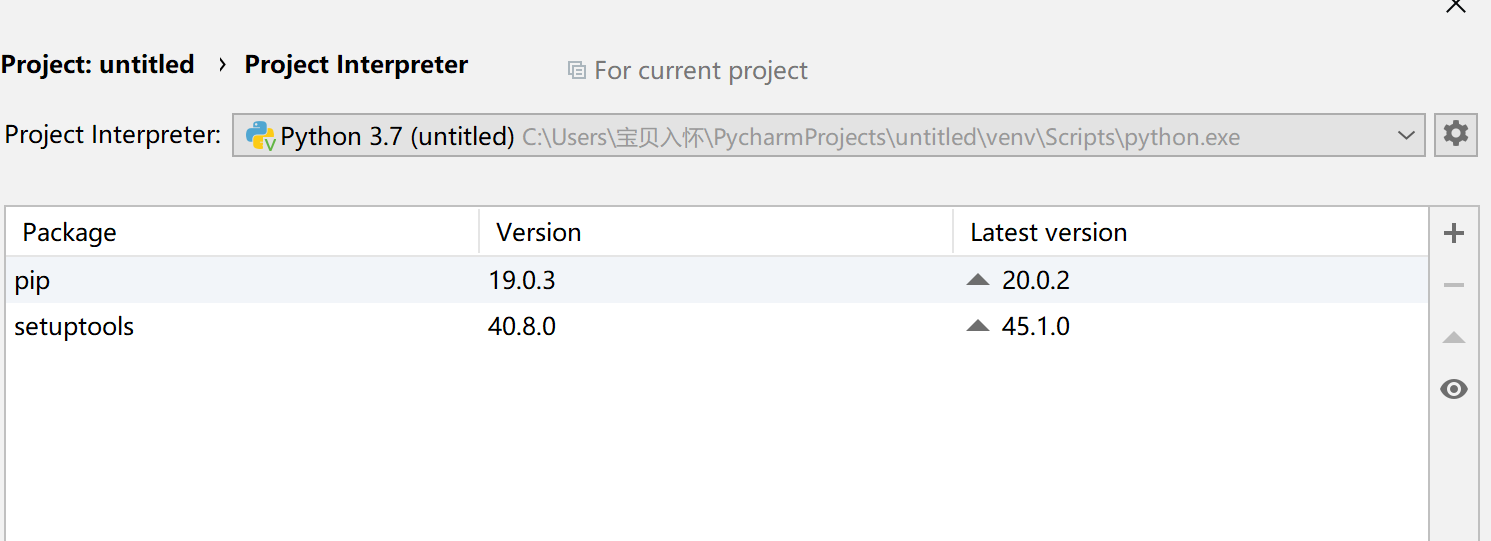Click the upgrade arrow beside pip 20.0.2
The height and width of the screenshot is (541, 1491).
pos(978,280)
